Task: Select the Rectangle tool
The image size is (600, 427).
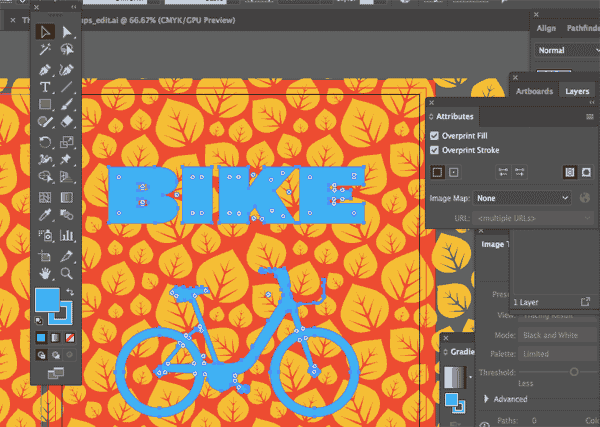Action: tap(45, 104)
